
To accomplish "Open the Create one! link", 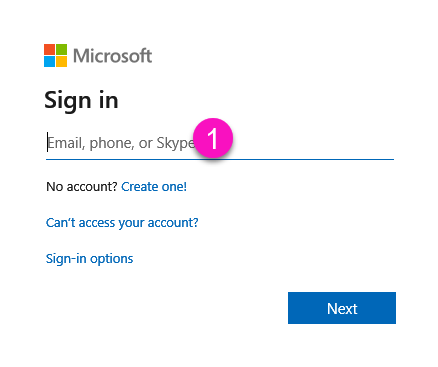I will pos(154,187).
